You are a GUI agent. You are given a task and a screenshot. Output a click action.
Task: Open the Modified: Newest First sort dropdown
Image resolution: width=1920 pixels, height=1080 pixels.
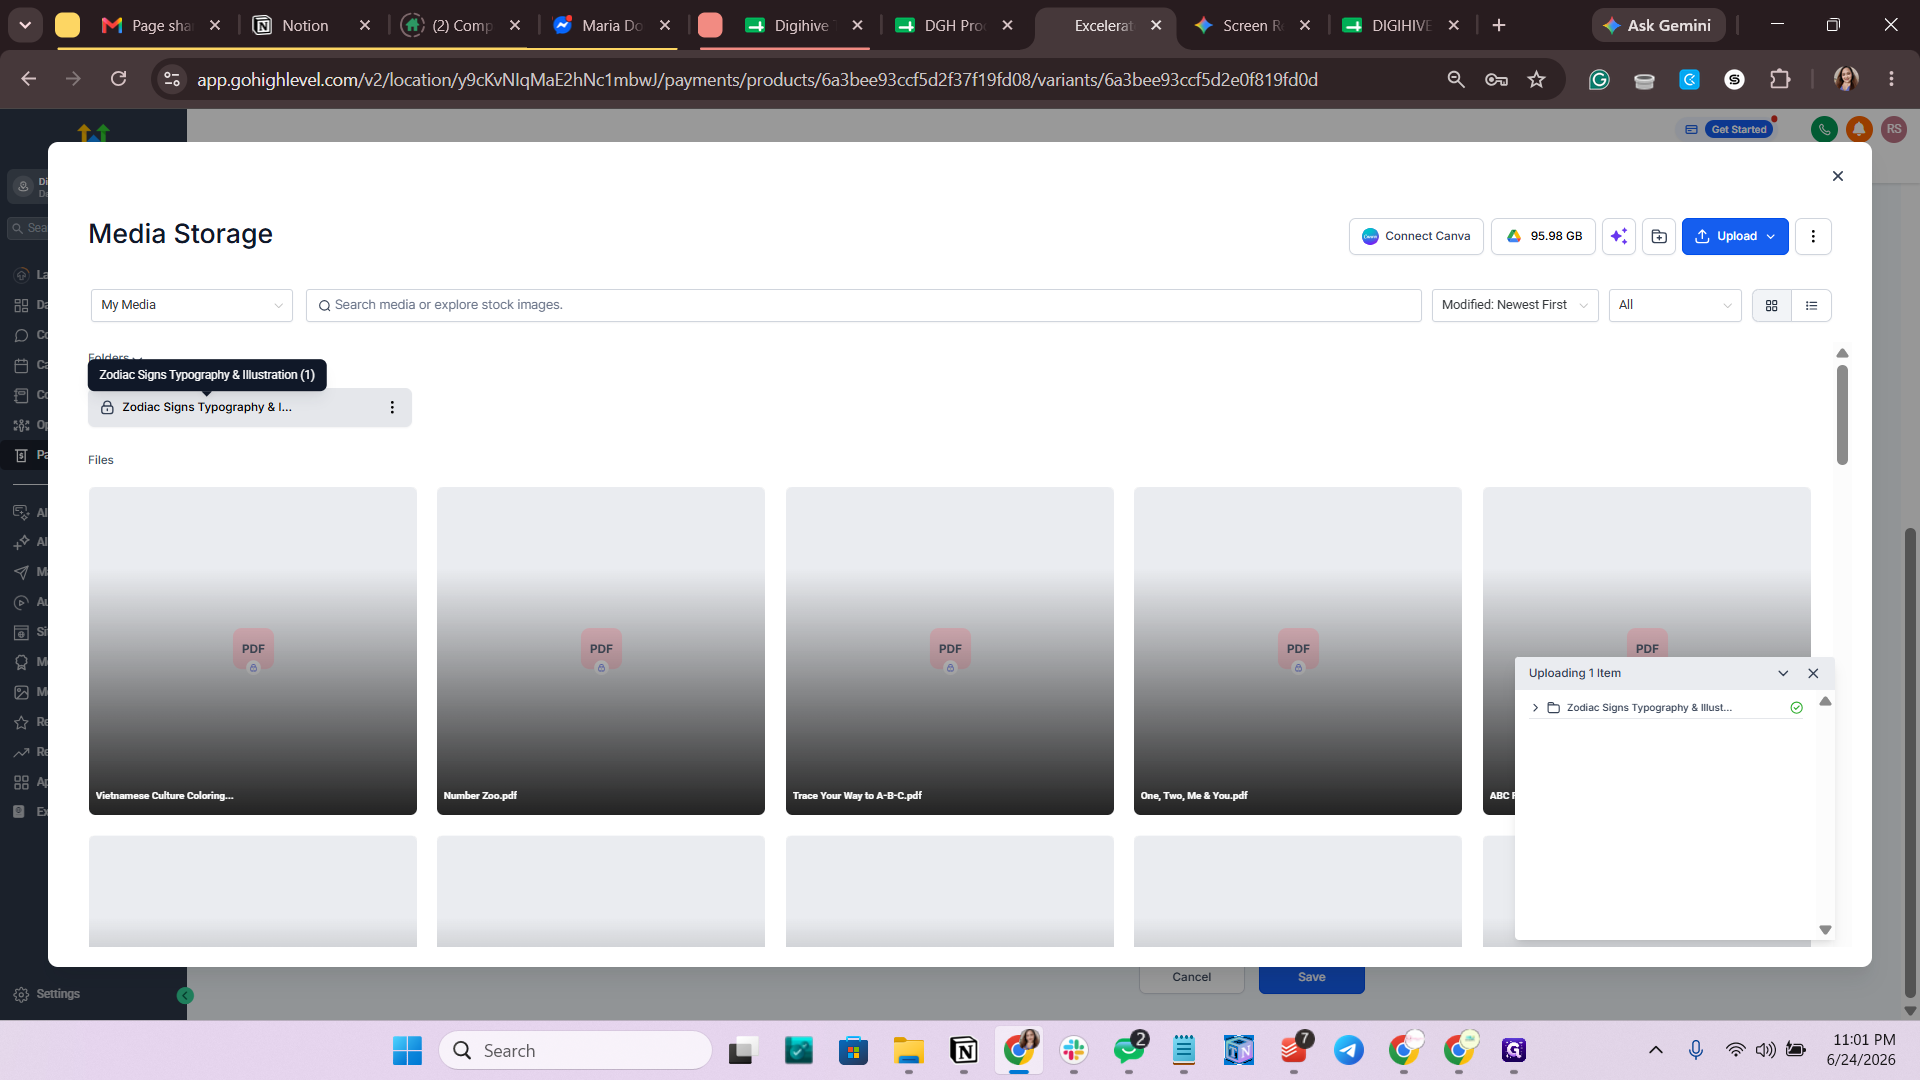pos(1514,305)
